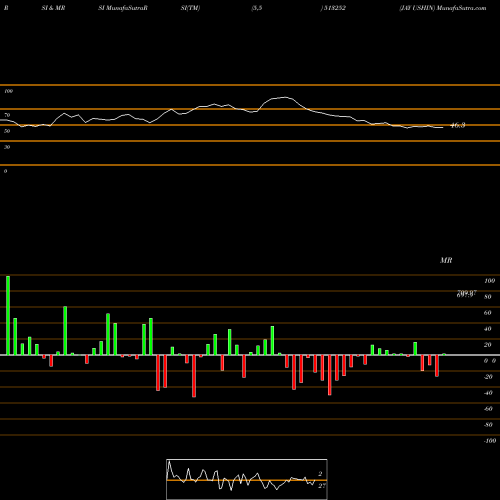Image resolution: width=500 pixels, height=500 pixels.
Task: Click the JAY USHIN MunafaSutra.com header text
Action: tap(443, 8)
